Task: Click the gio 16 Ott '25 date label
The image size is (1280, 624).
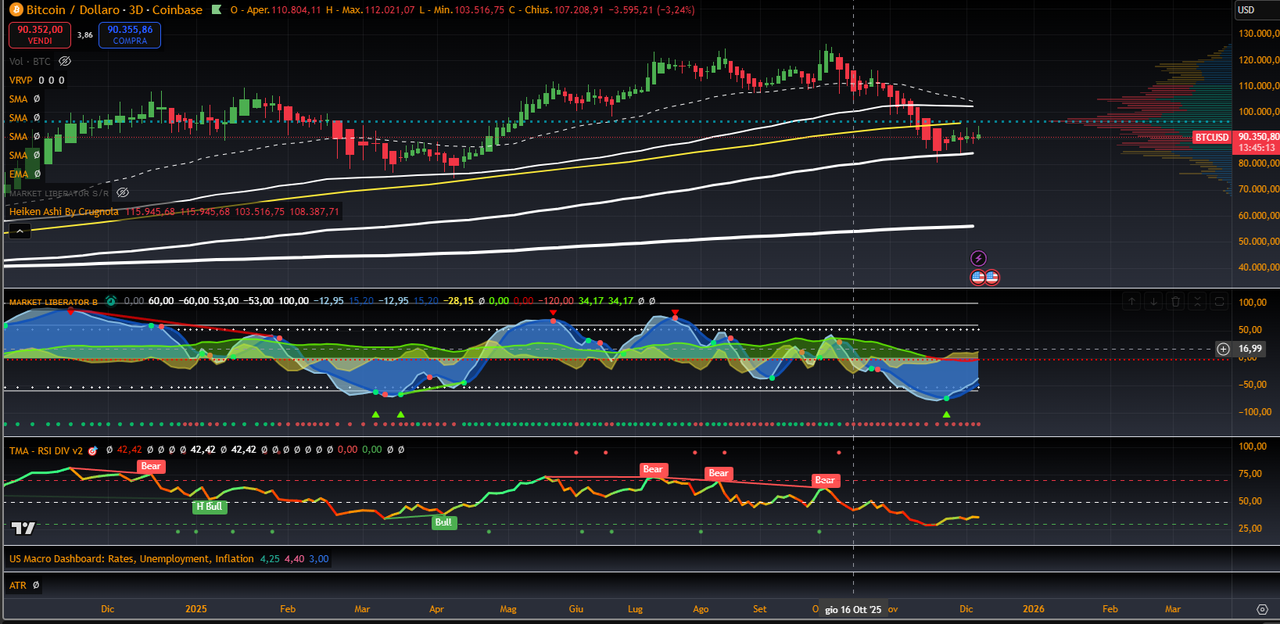Action: click(x=853, y=609)
